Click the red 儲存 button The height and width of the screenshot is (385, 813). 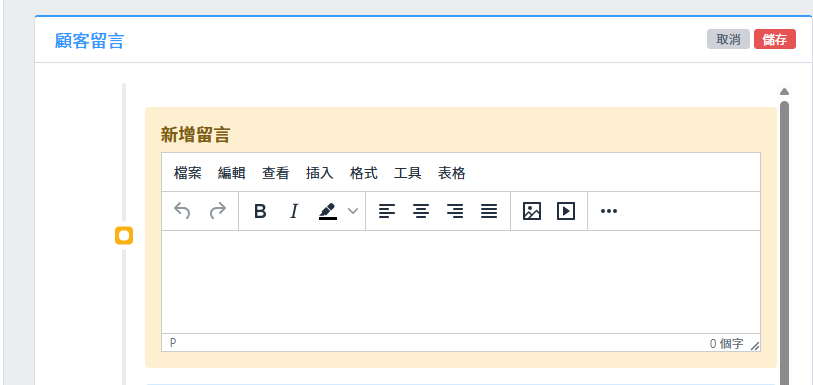point(775,39)
